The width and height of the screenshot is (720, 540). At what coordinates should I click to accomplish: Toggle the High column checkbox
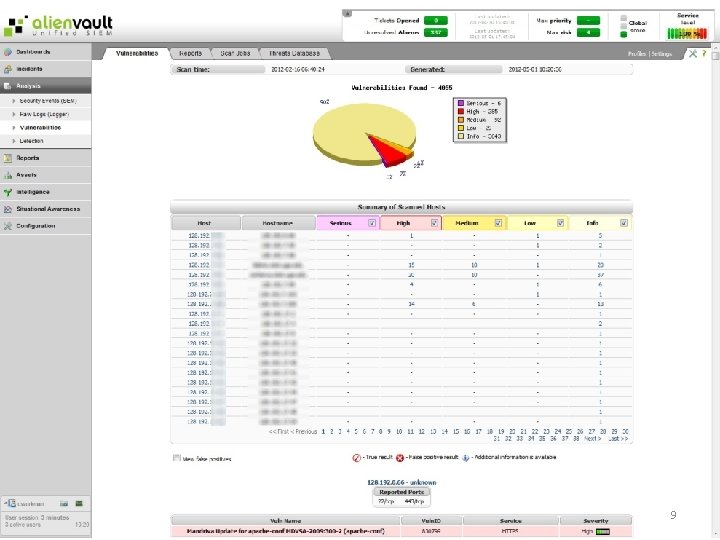tap(434, 223)
